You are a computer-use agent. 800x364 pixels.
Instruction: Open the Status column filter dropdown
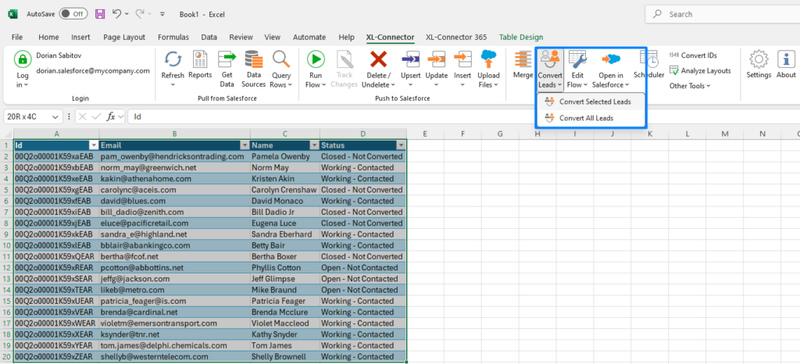point(401,145)
